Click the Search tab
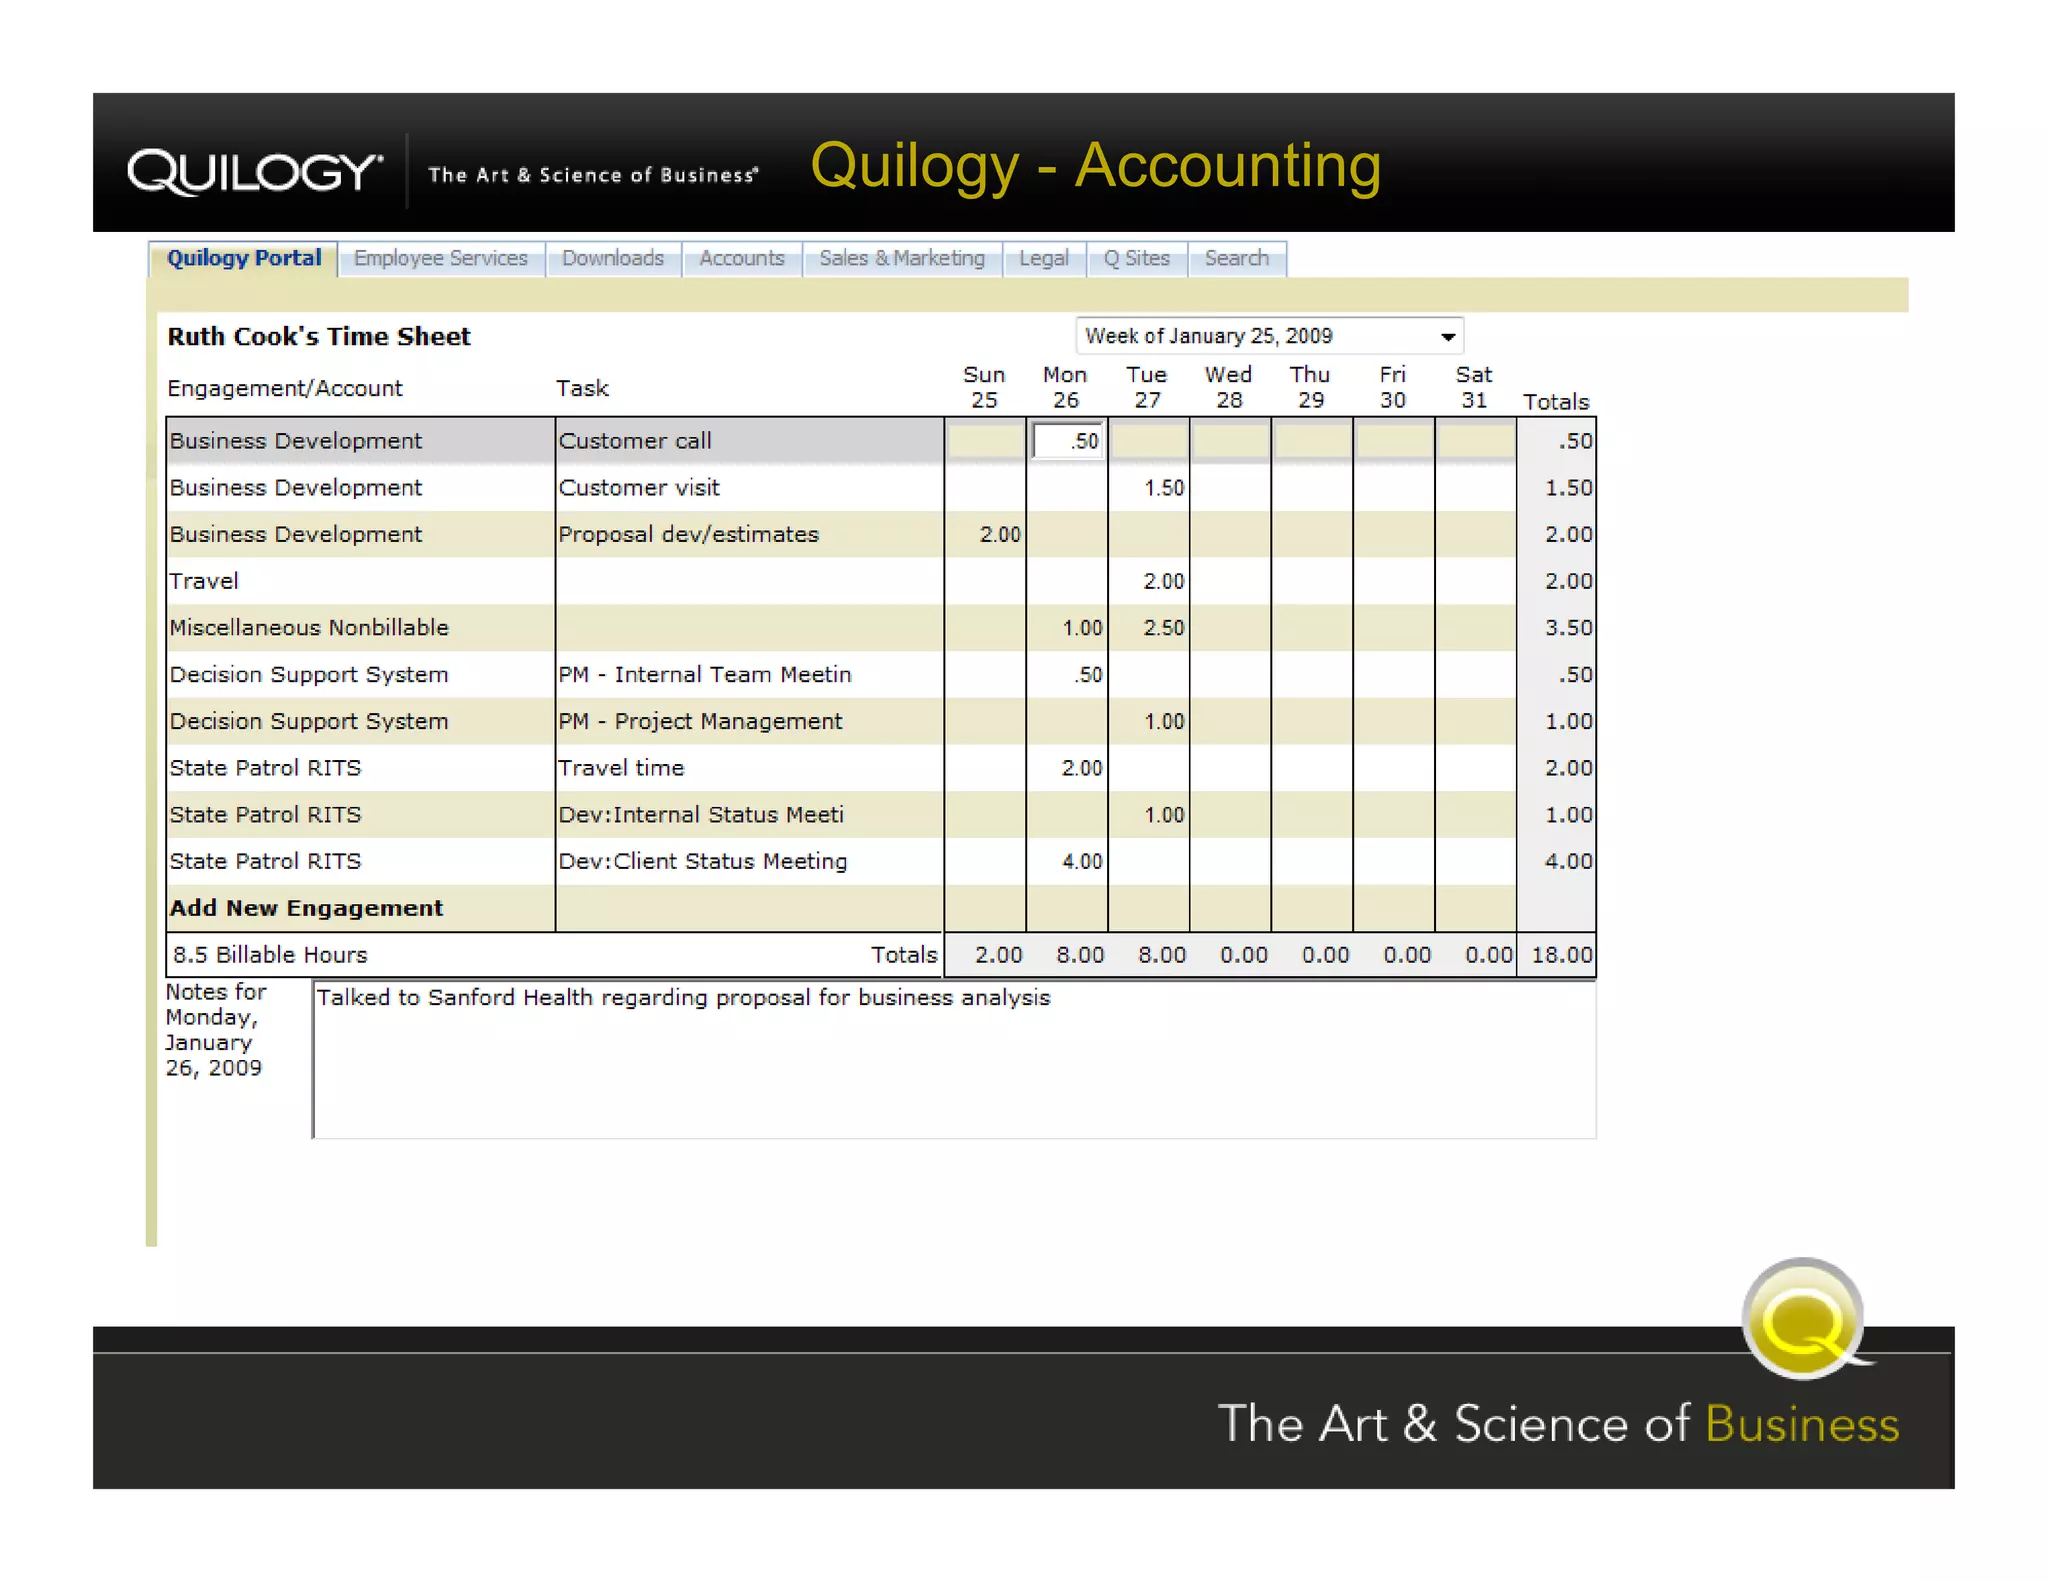Viewport: 2048px width, 1582px height. (x=1236, y=259)
